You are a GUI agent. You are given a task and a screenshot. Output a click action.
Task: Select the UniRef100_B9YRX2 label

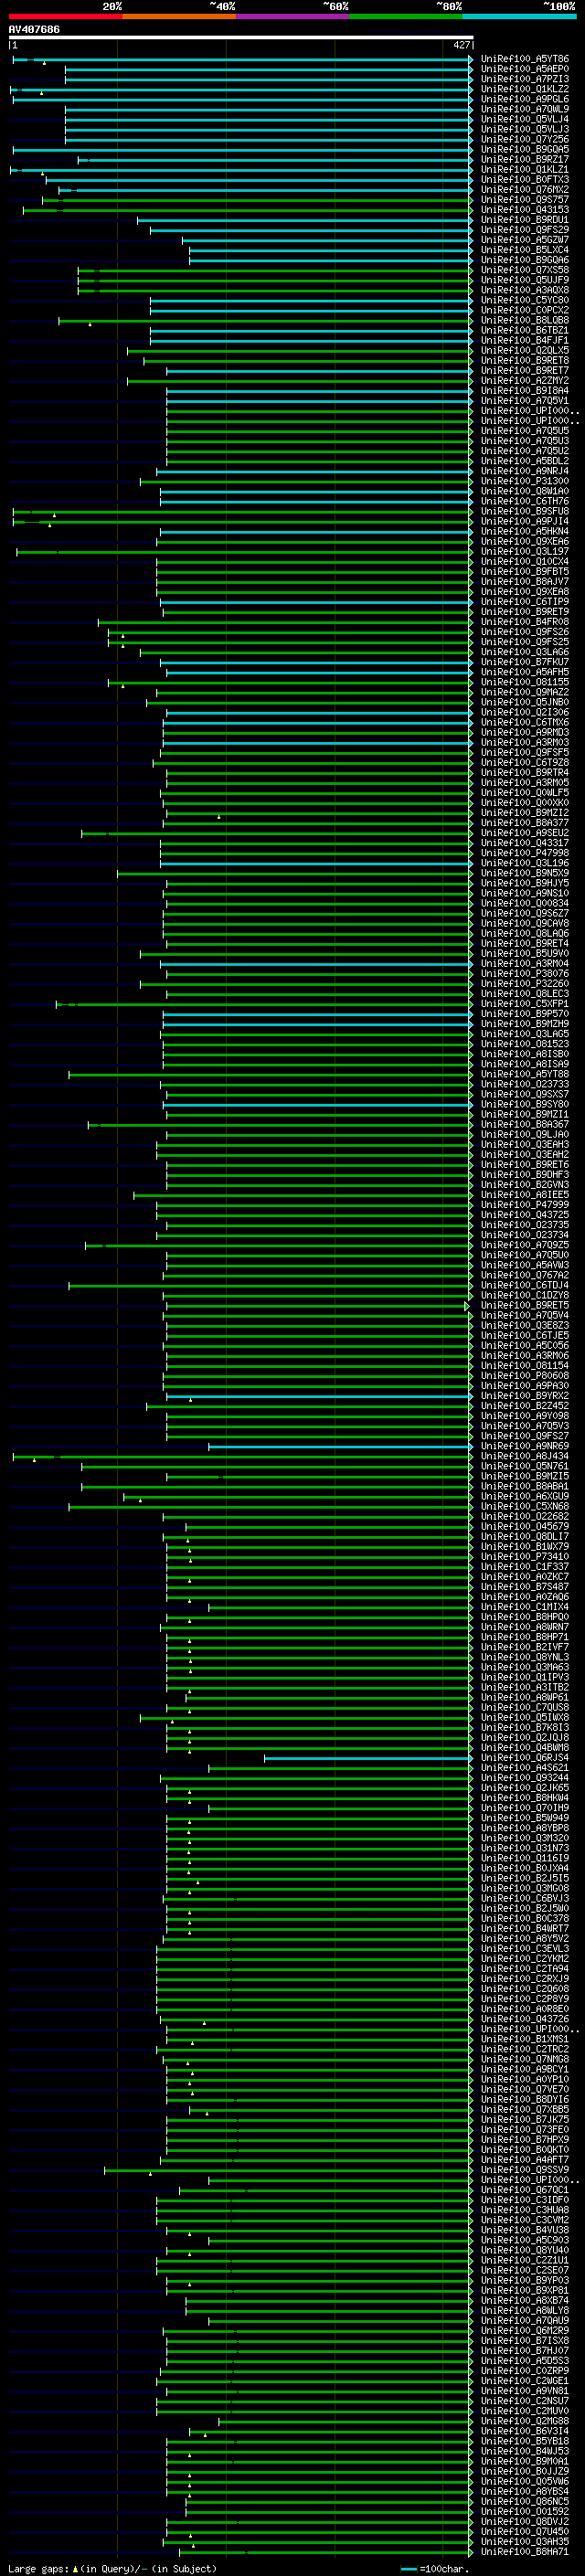[x=525, y=1396]
